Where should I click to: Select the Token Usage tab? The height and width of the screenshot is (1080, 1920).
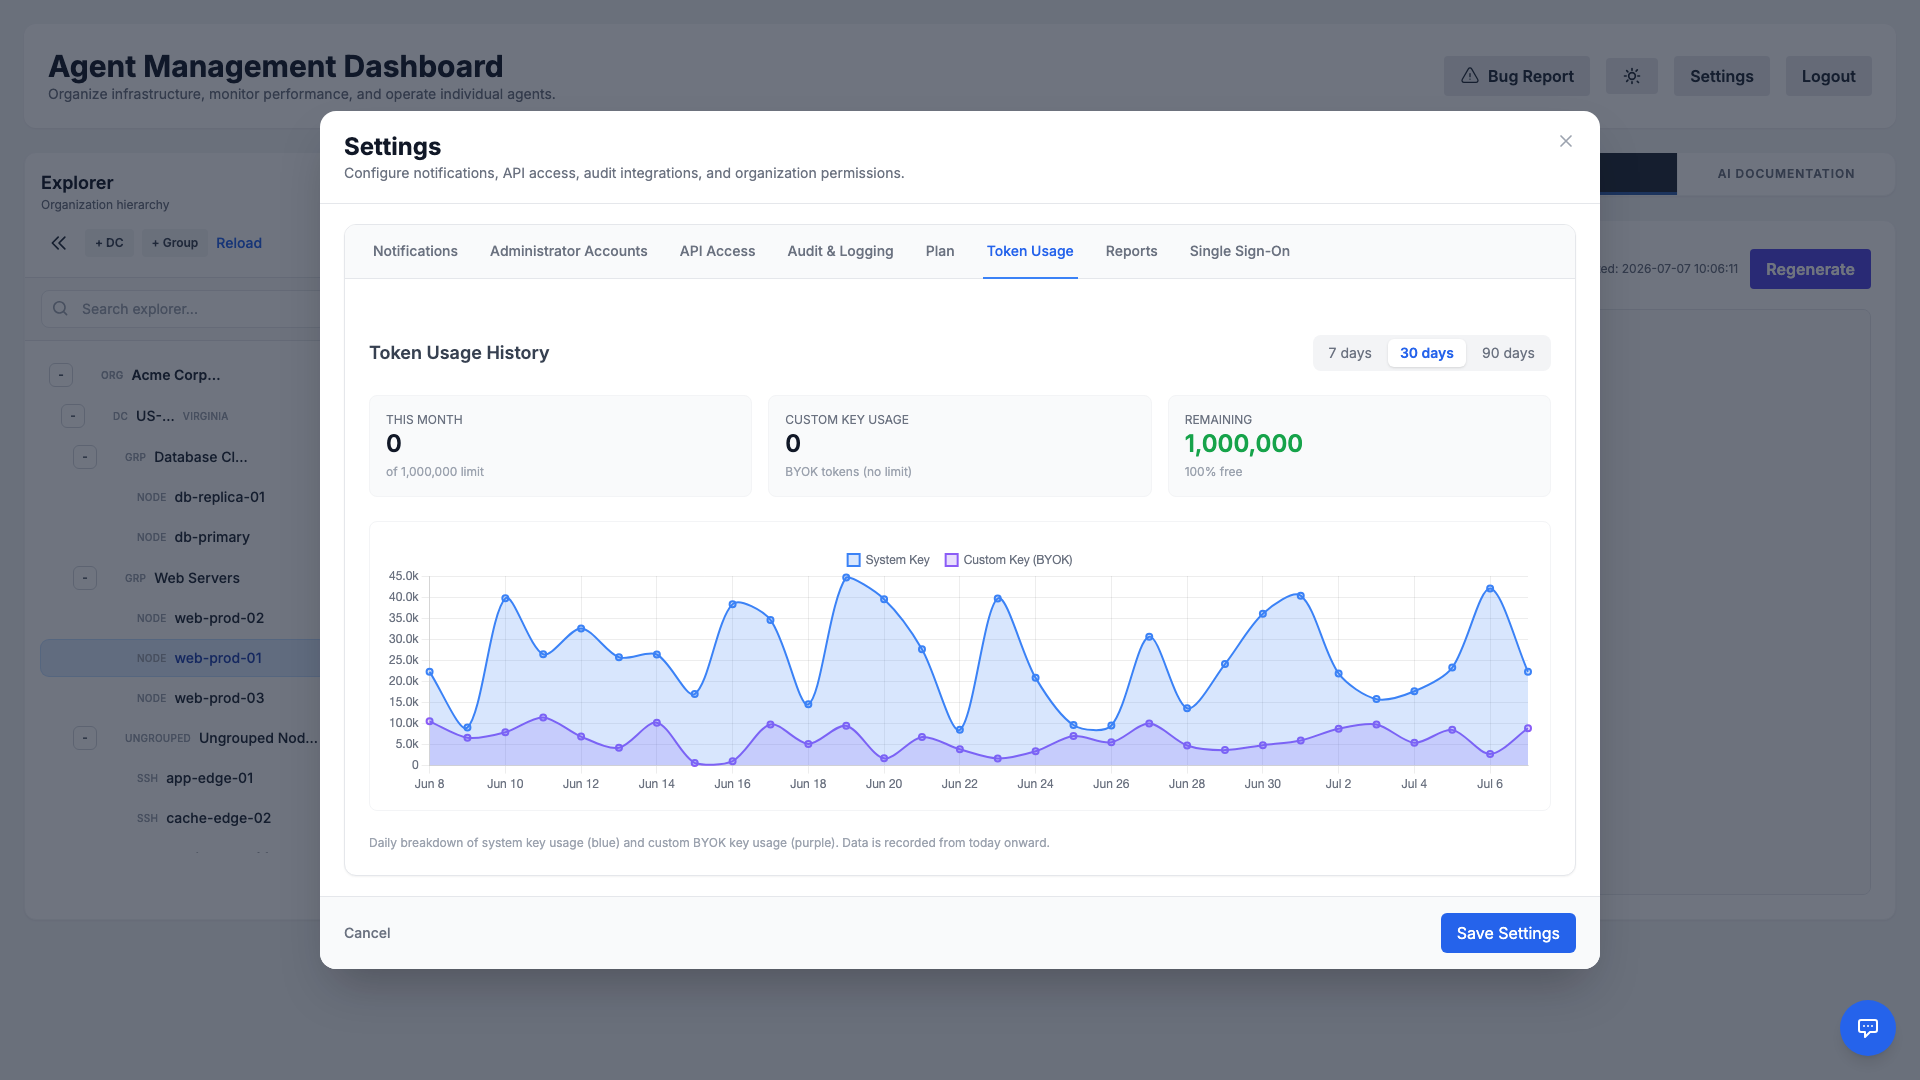pos(1030,251)
